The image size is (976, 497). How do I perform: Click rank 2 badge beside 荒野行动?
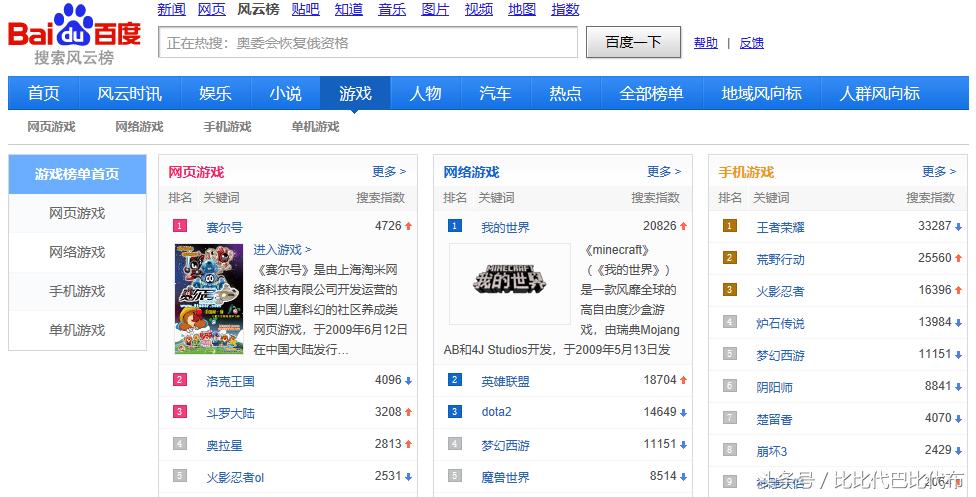tap(730, 258)
